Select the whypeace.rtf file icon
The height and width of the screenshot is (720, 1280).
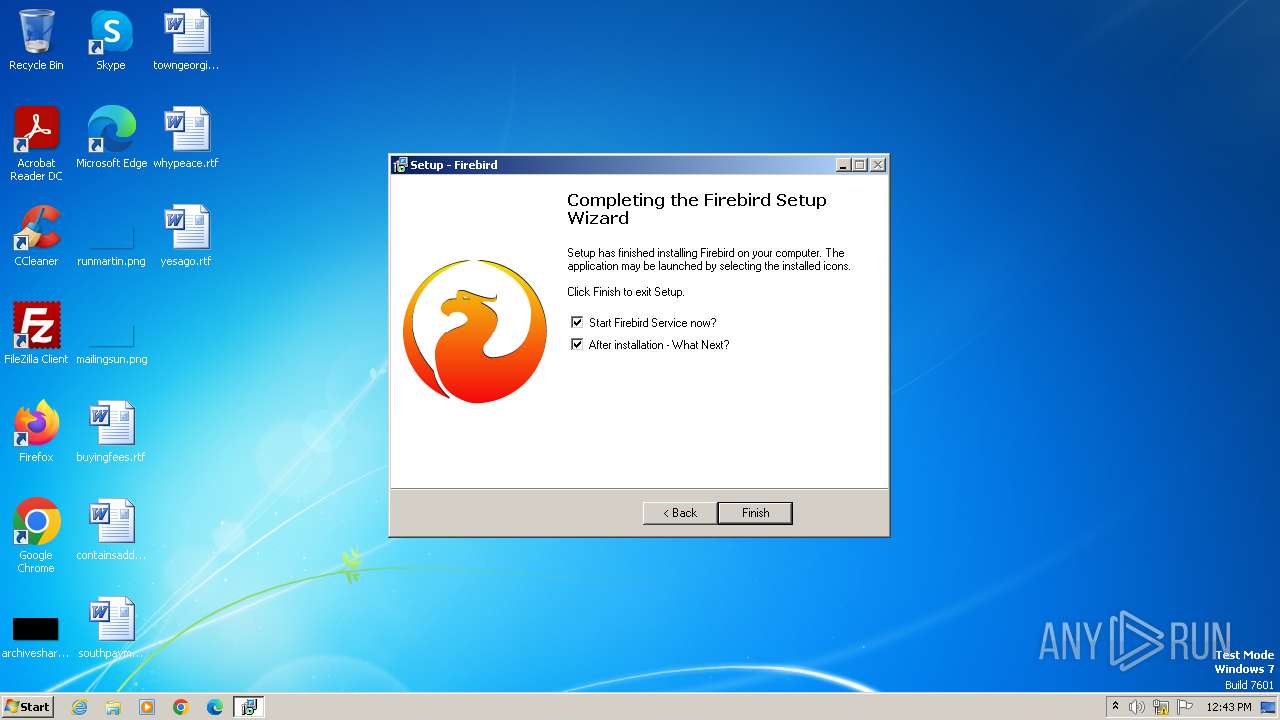186,138
